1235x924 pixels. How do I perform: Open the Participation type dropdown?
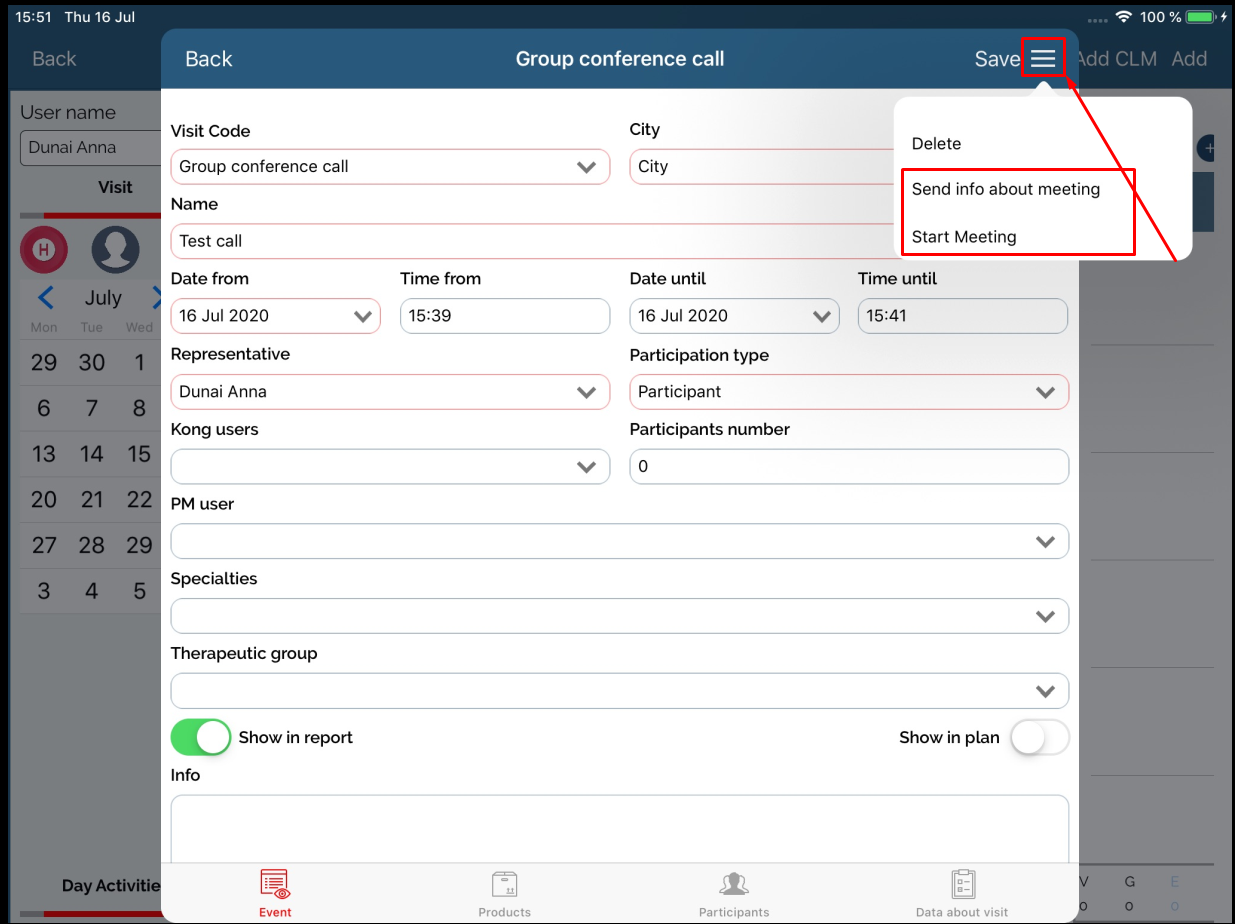pyautogui.click(x=1045, y=392)
